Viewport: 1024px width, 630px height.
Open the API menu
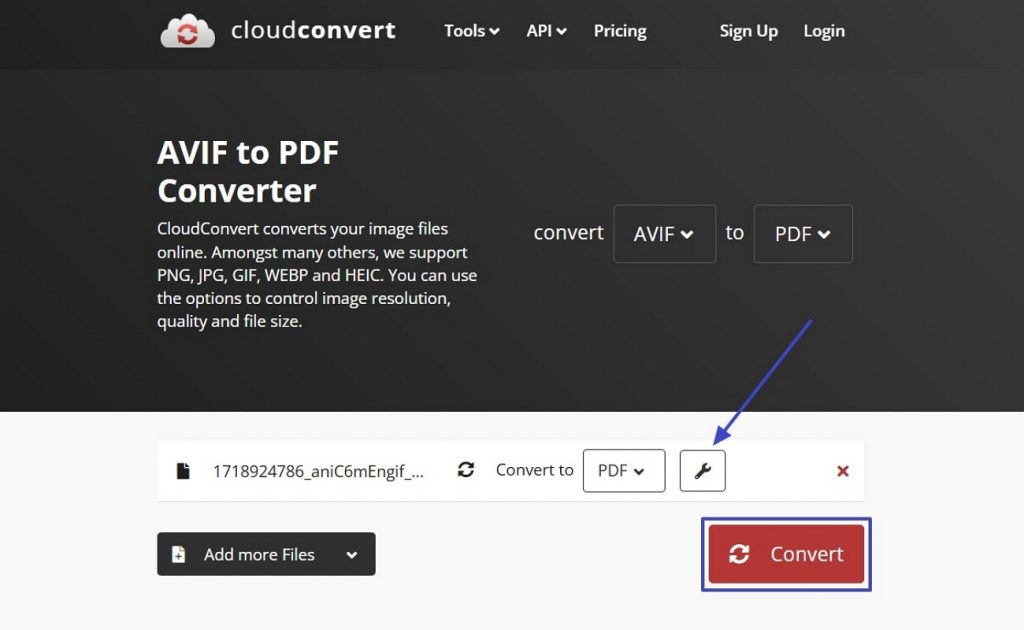545,31
